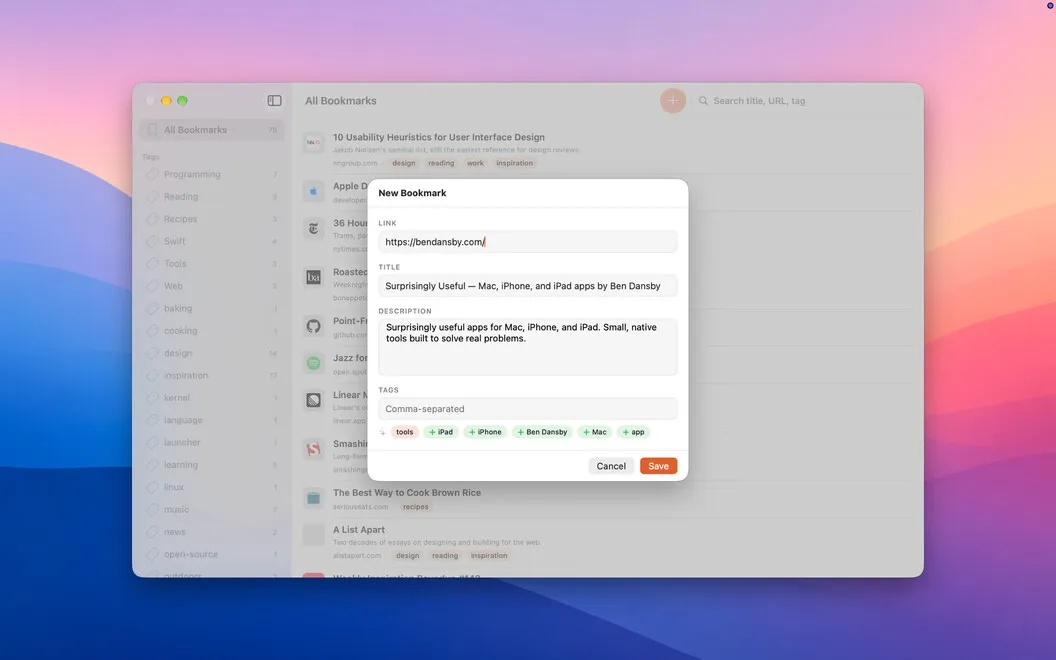The image size is (1056, 660).
Task: Open the GitHub icon bookmark
Action: (313, 326)
